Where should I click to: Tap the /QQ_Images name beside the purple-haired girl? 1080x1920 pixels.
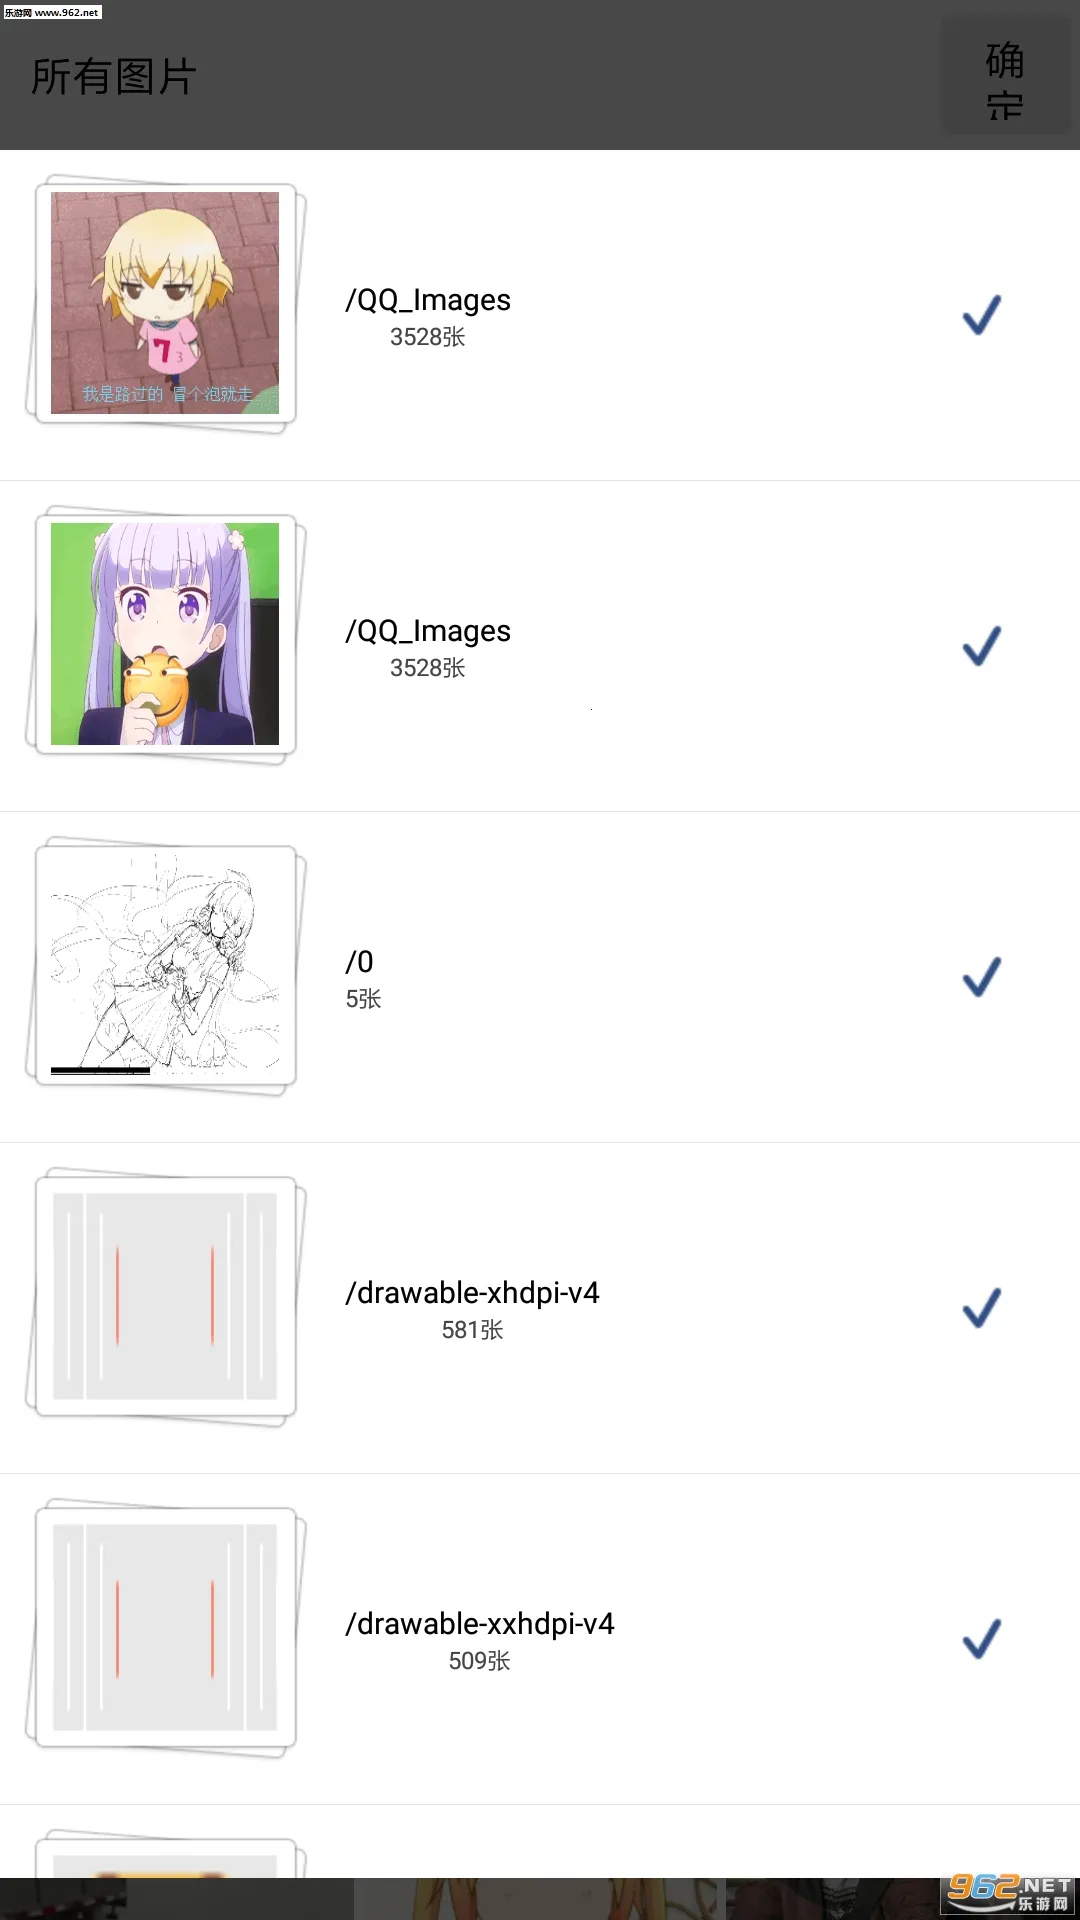click(x=428, y=631)
